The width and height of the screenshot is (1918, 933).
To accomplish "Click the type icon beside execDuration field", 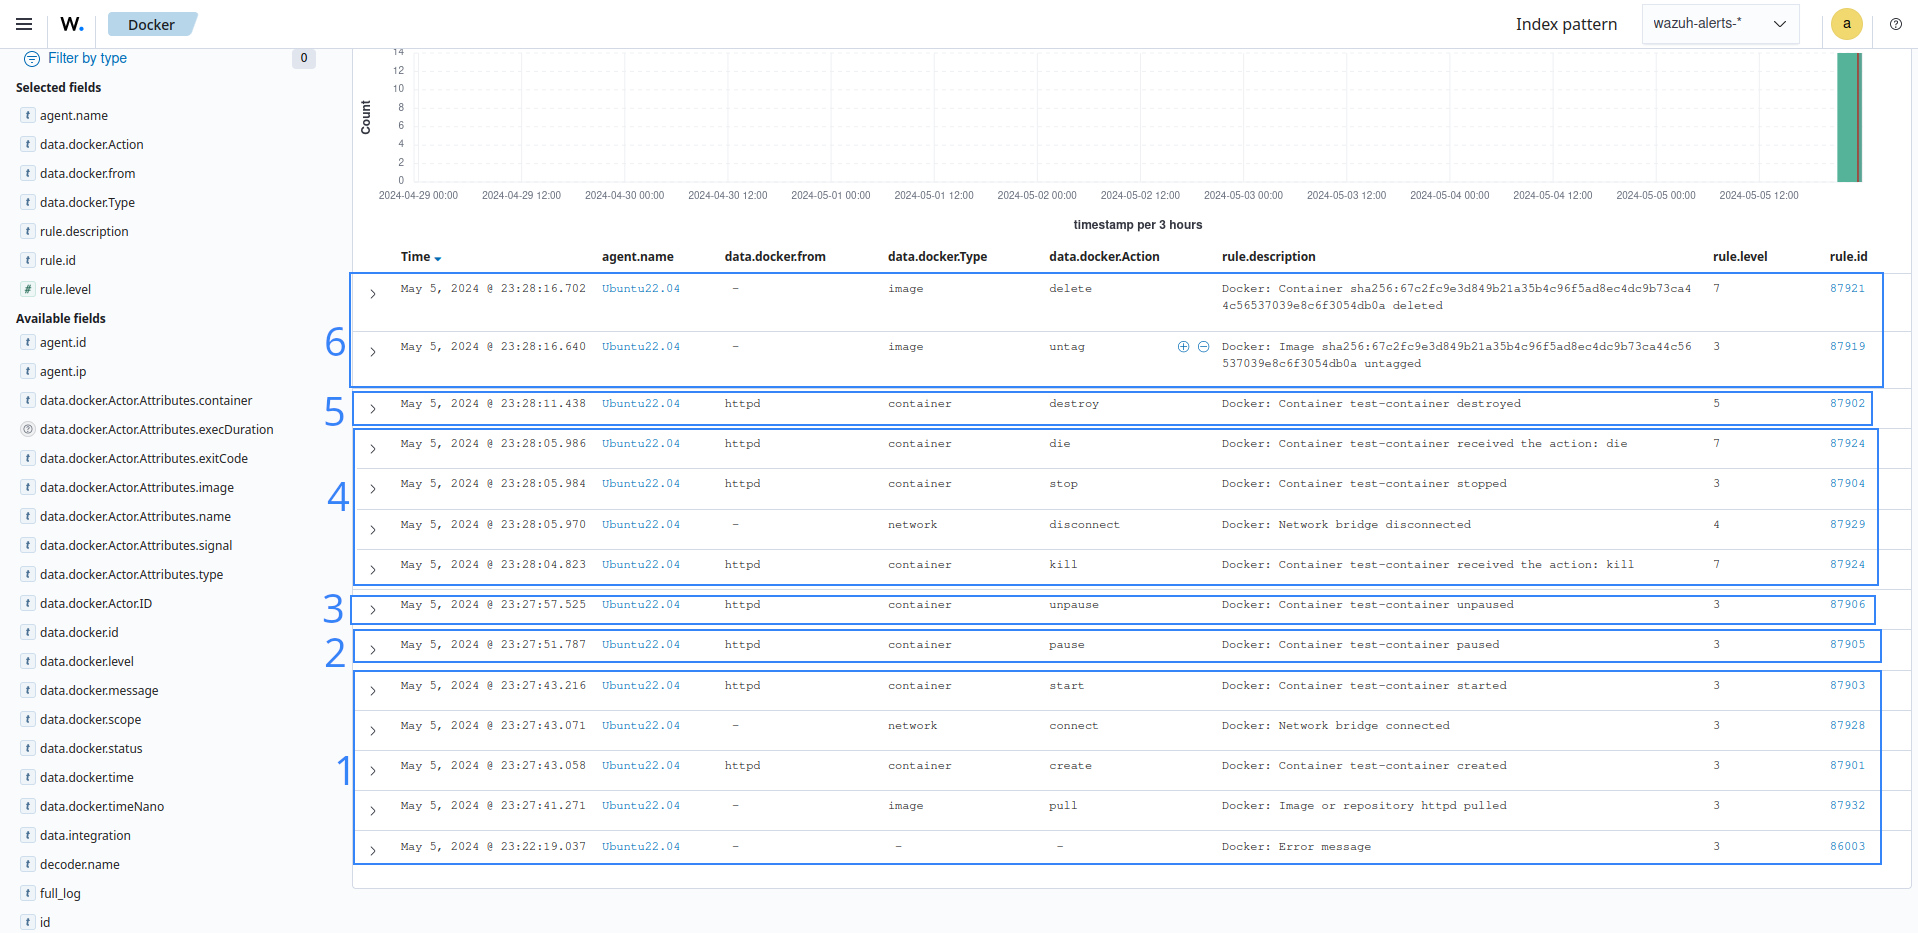I will [x=27, y=429].
